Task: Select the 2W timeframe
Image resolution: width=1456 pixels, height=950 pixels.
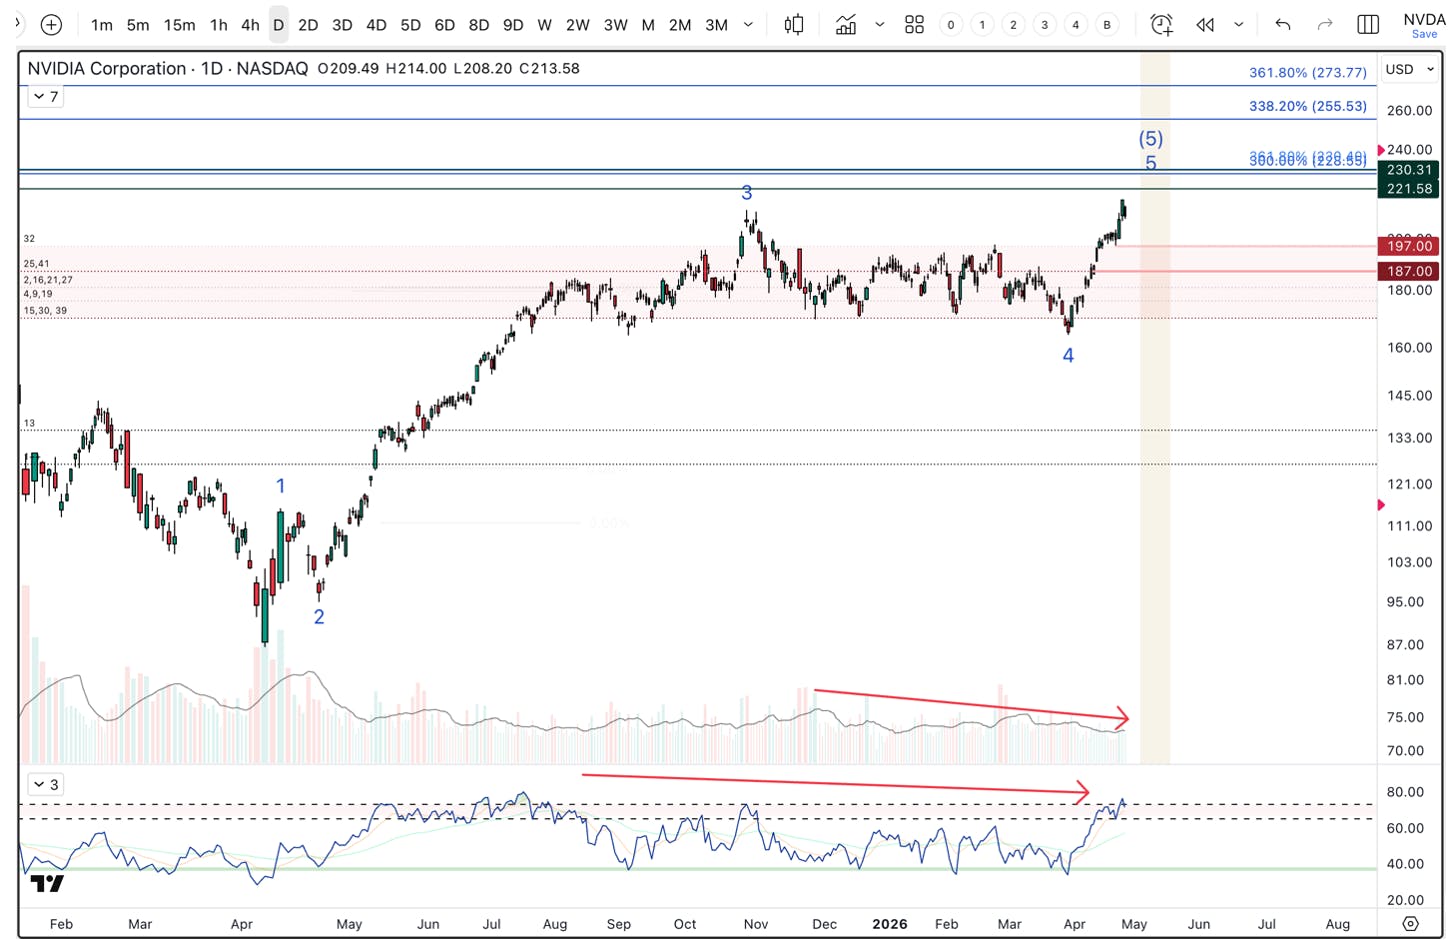Action: pos(578,25)
